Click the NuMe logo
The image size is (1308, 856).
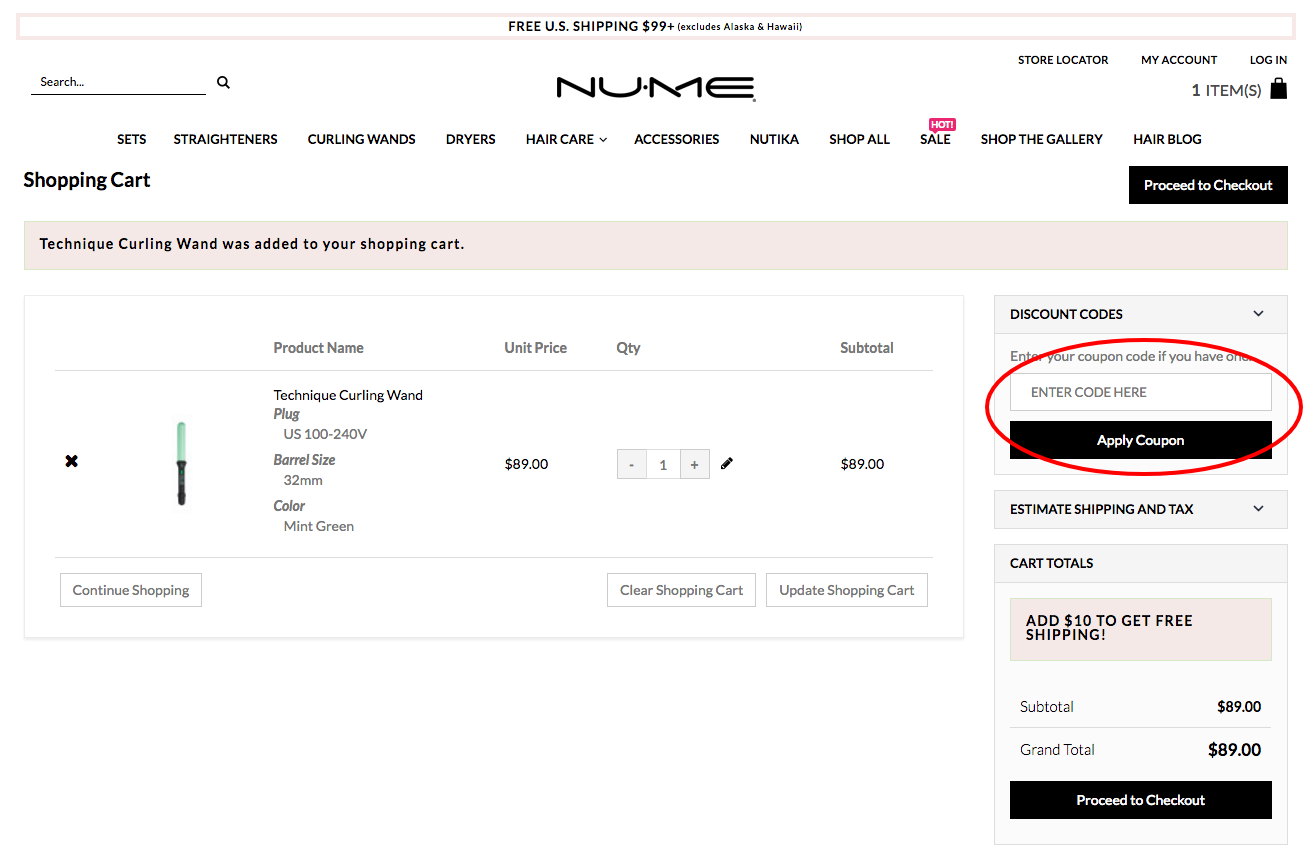[x=655, y=88]
